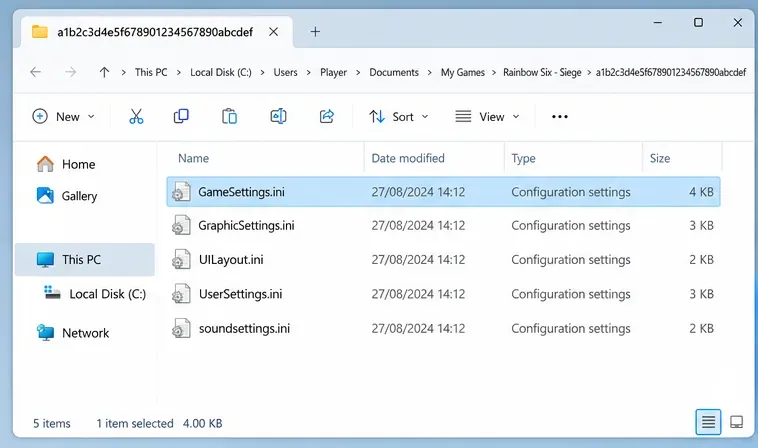Click the Rename icon in toolbar
The width and height of the screenshot is (758, 448).
pyautogui.click(x=278, y=116)
